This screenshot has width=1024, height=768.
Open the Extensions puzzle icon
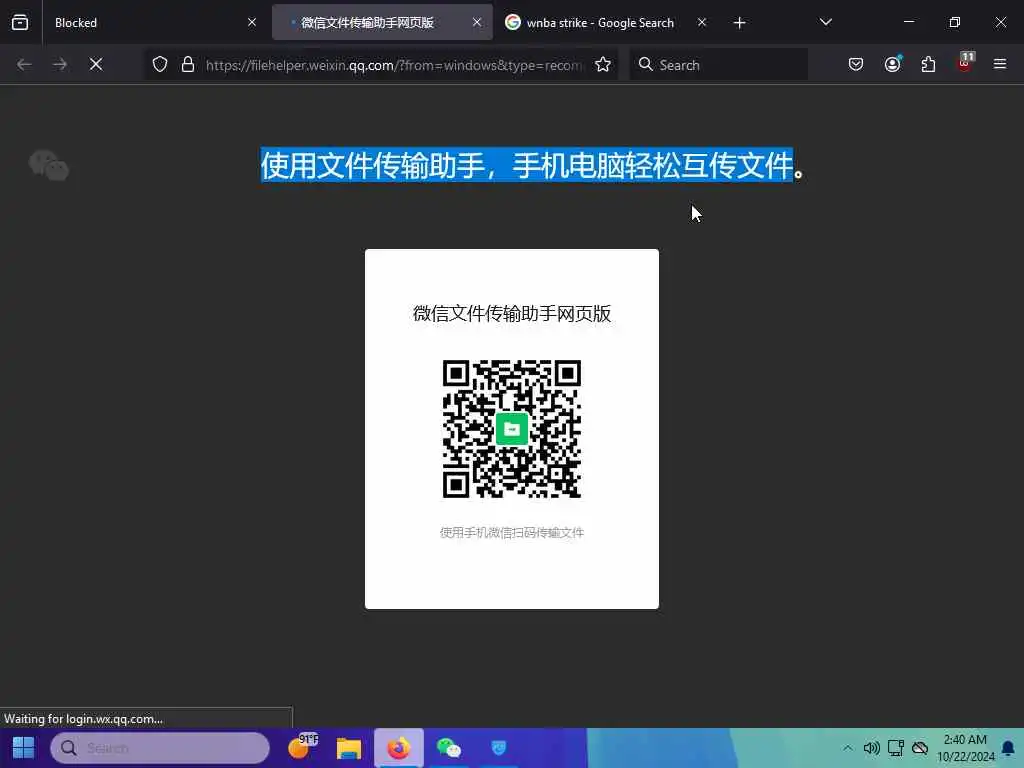(928, 65)
